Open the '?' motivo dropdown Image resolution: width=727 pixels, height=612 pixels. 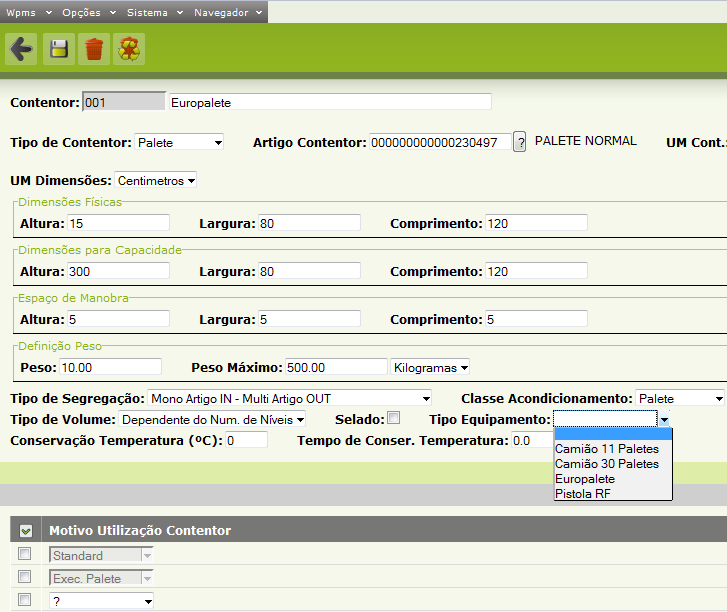[x=101, y=601]
